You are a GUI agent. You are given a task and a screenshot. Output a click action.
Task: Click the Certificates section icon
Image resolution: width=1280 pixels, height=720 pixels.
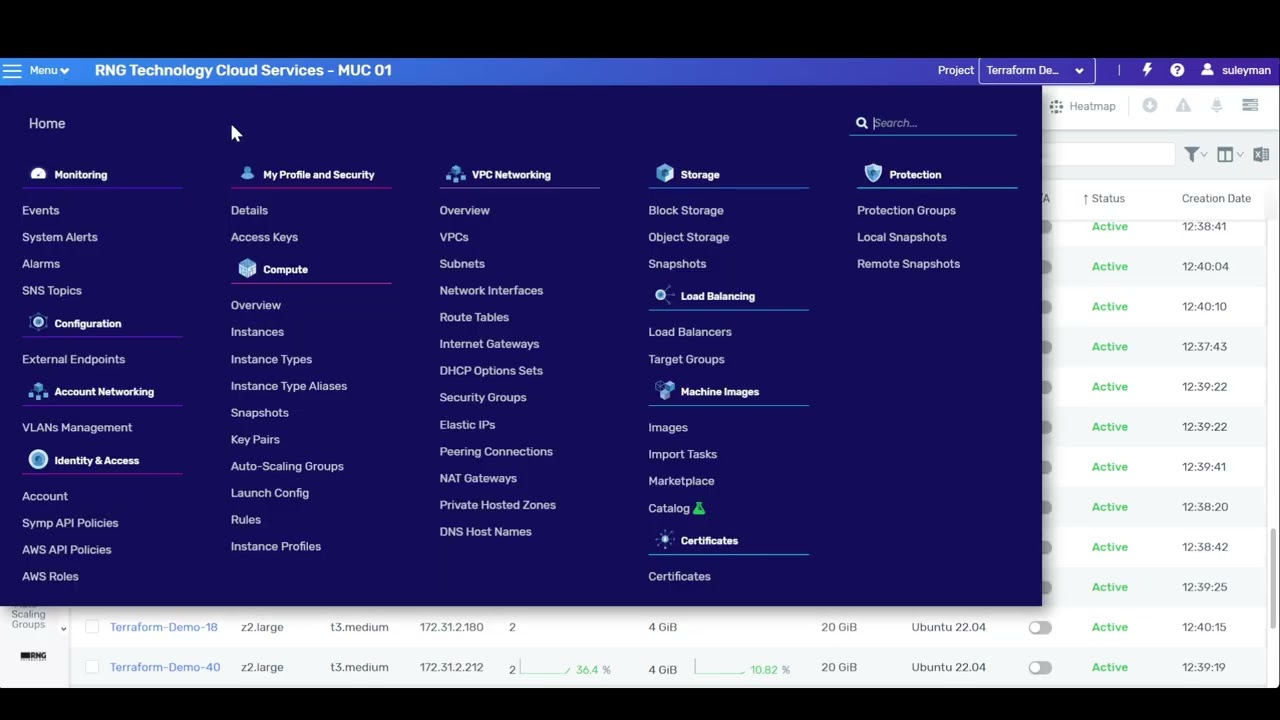click(x=665, y=540)
